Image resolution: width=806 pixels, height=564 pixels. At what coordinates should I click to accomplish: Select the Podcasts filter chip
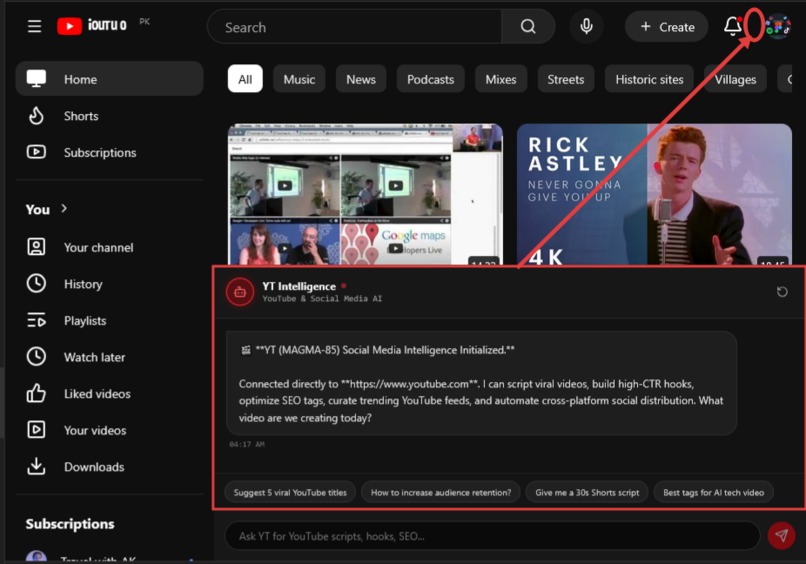point(430,79)
